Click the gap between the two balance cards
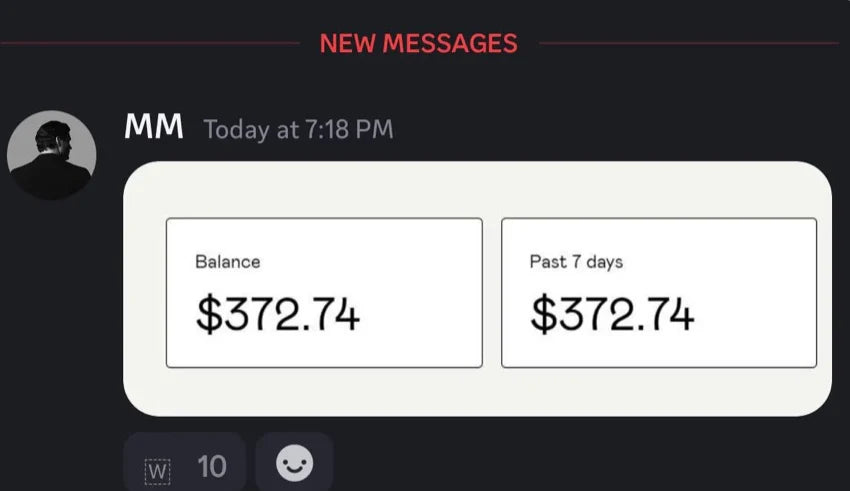This screenshot has height=491, width=850. (x=492, y=293)
